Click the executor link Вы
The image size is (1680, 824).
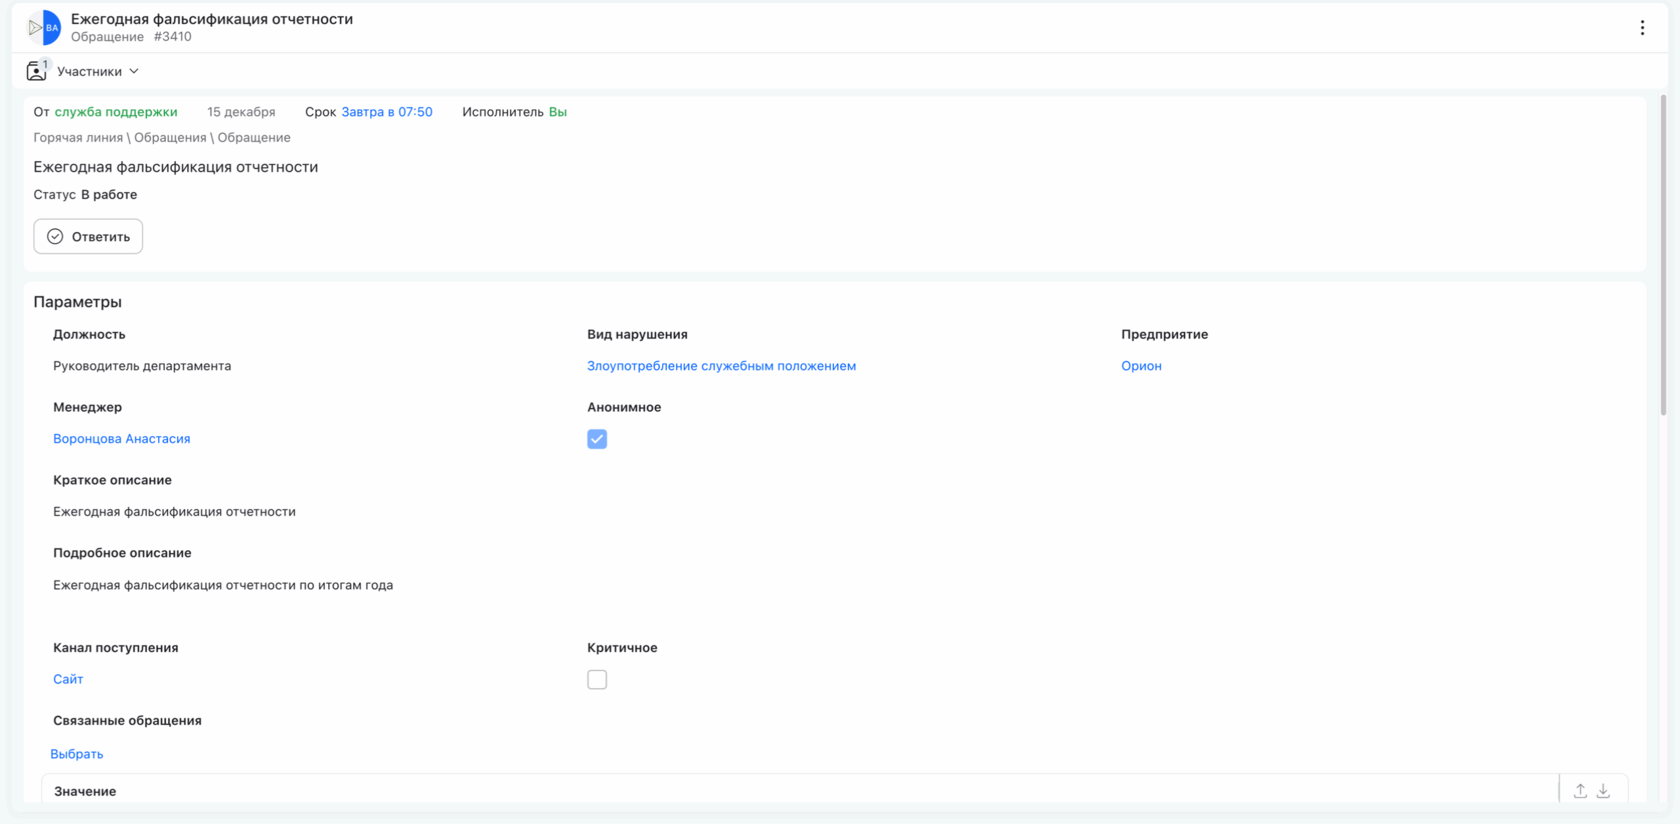tap(558, 112)
